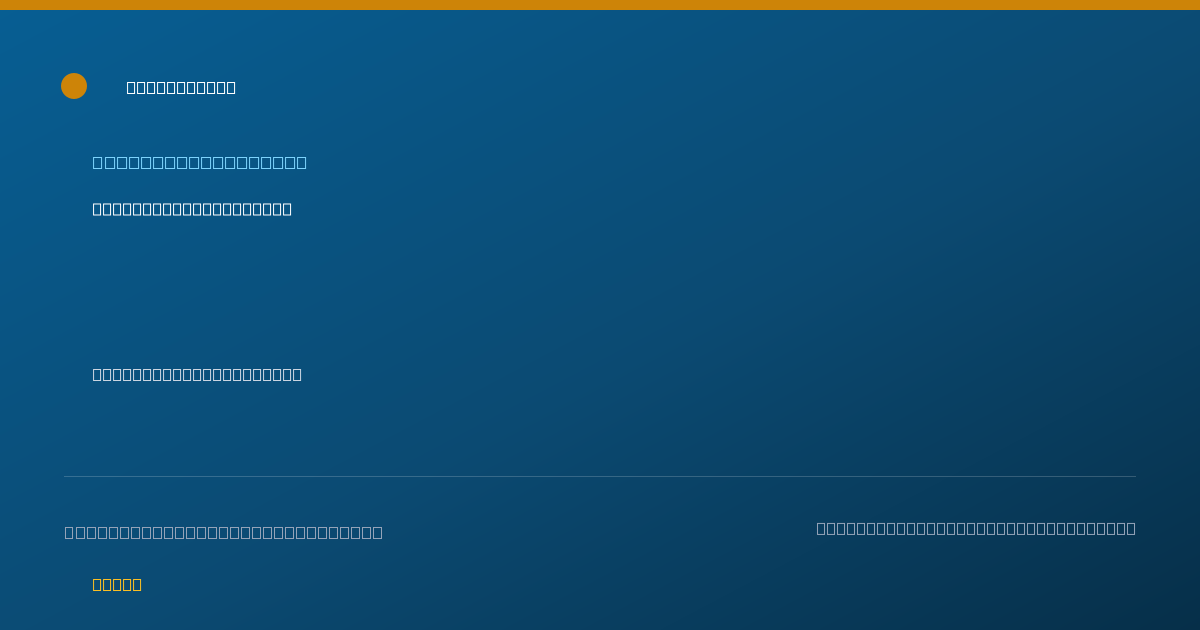Viewport: 1200px width, 630px height.
Task: Click the last character of the white title text
Action: [x=231, y=88]
